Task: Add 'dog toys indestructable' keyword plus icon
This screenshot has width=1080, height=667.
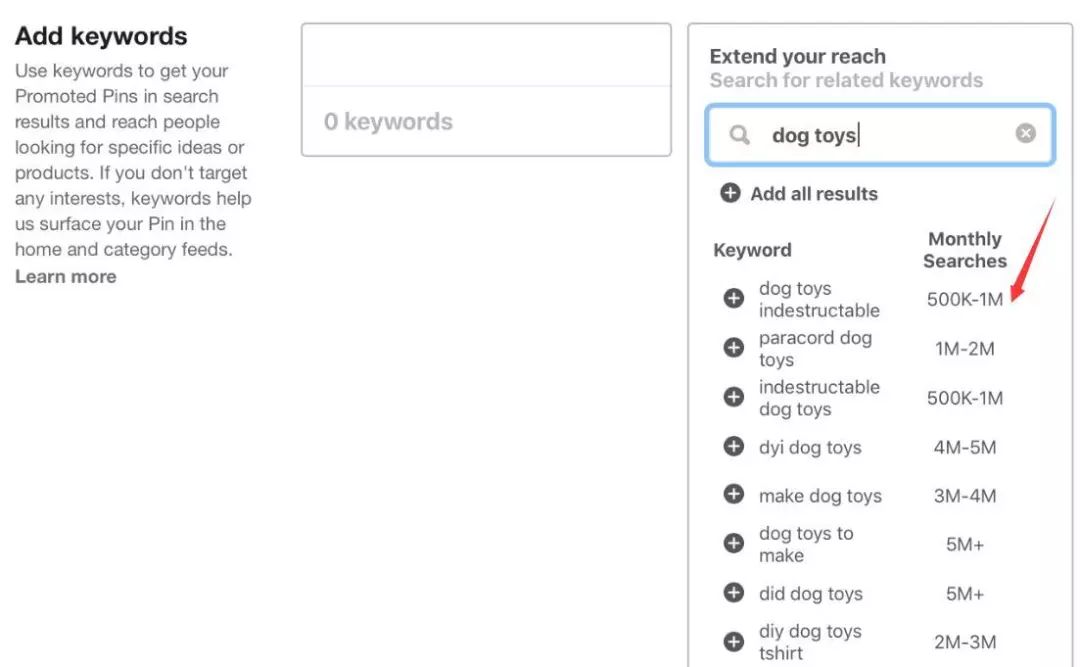Action: point(734,298)
